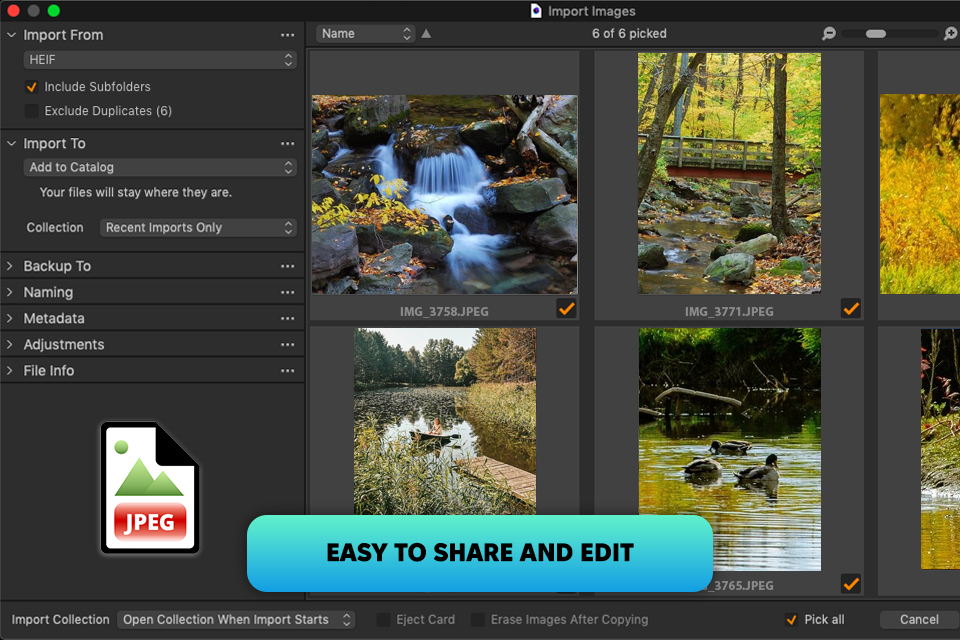Open the Naming panel three-dot menu
This screenshot has width=960, height=640.
(288, 293)
